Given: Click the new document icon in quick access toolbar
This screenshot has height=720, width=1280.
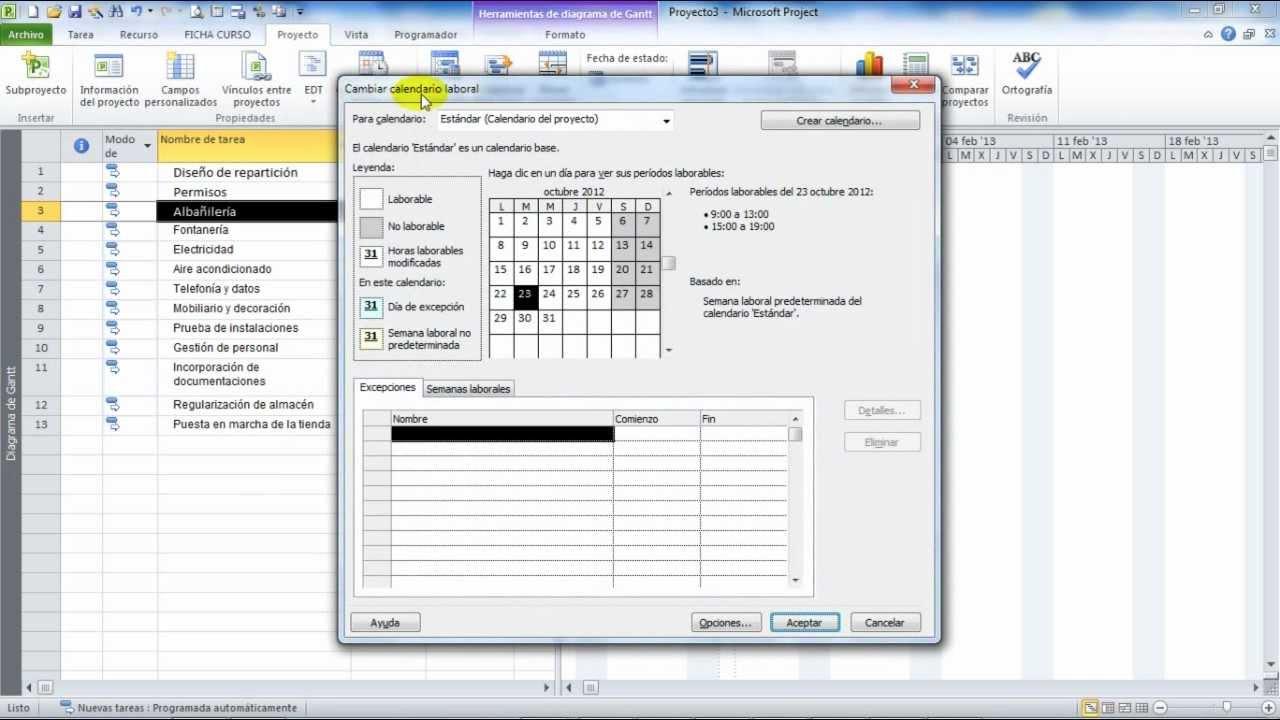Looking at the screenshot, I should pyautogui.click(x=33, y=12).
